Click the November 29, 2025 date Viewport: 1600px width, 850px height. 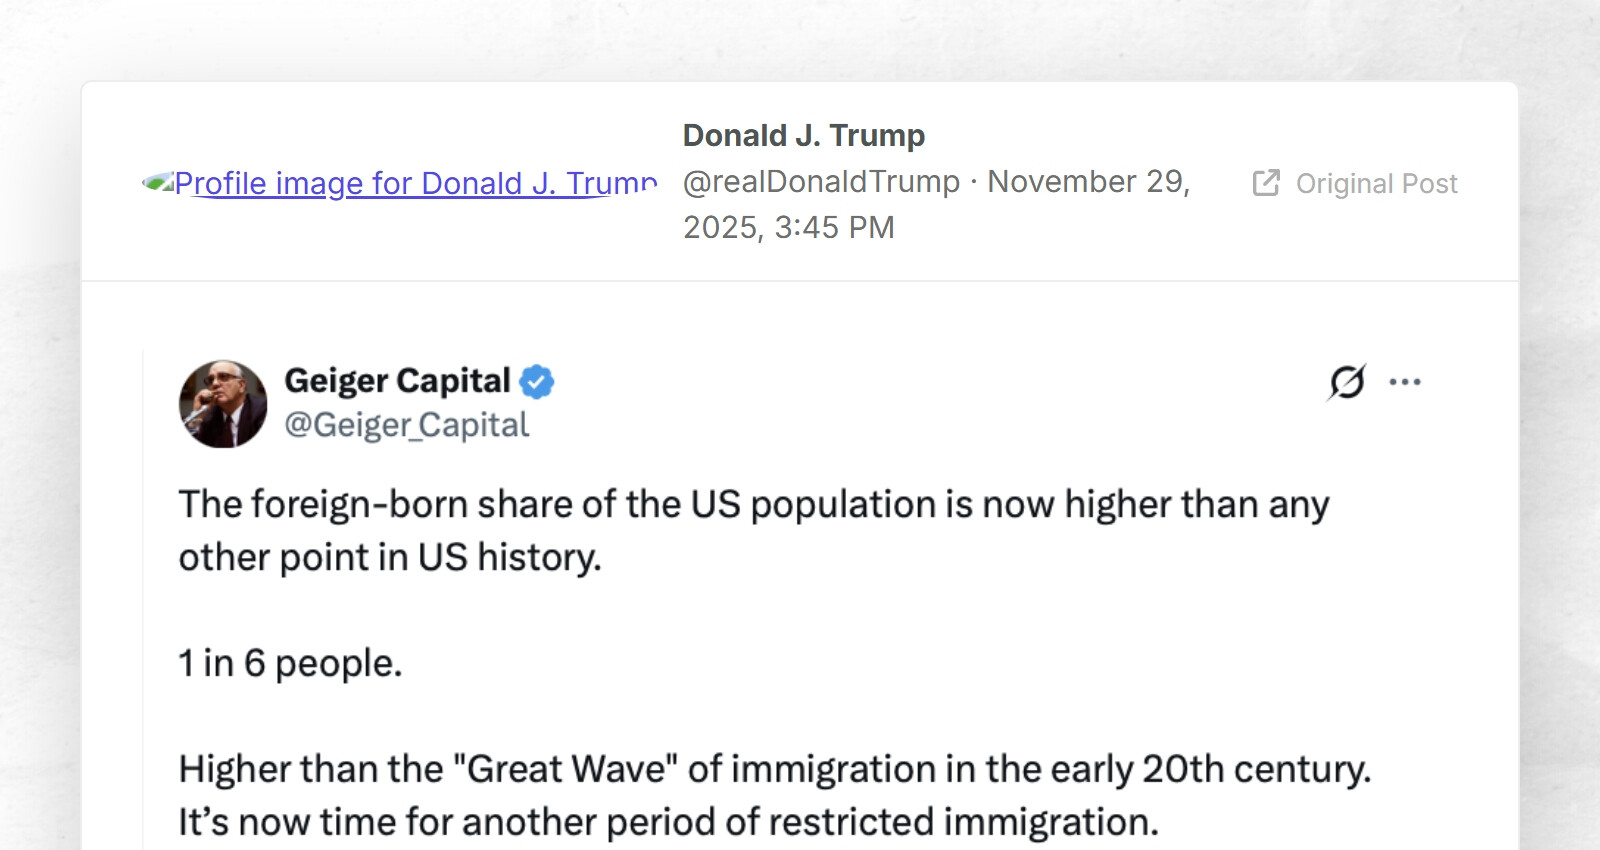(x=1088, y=181)
